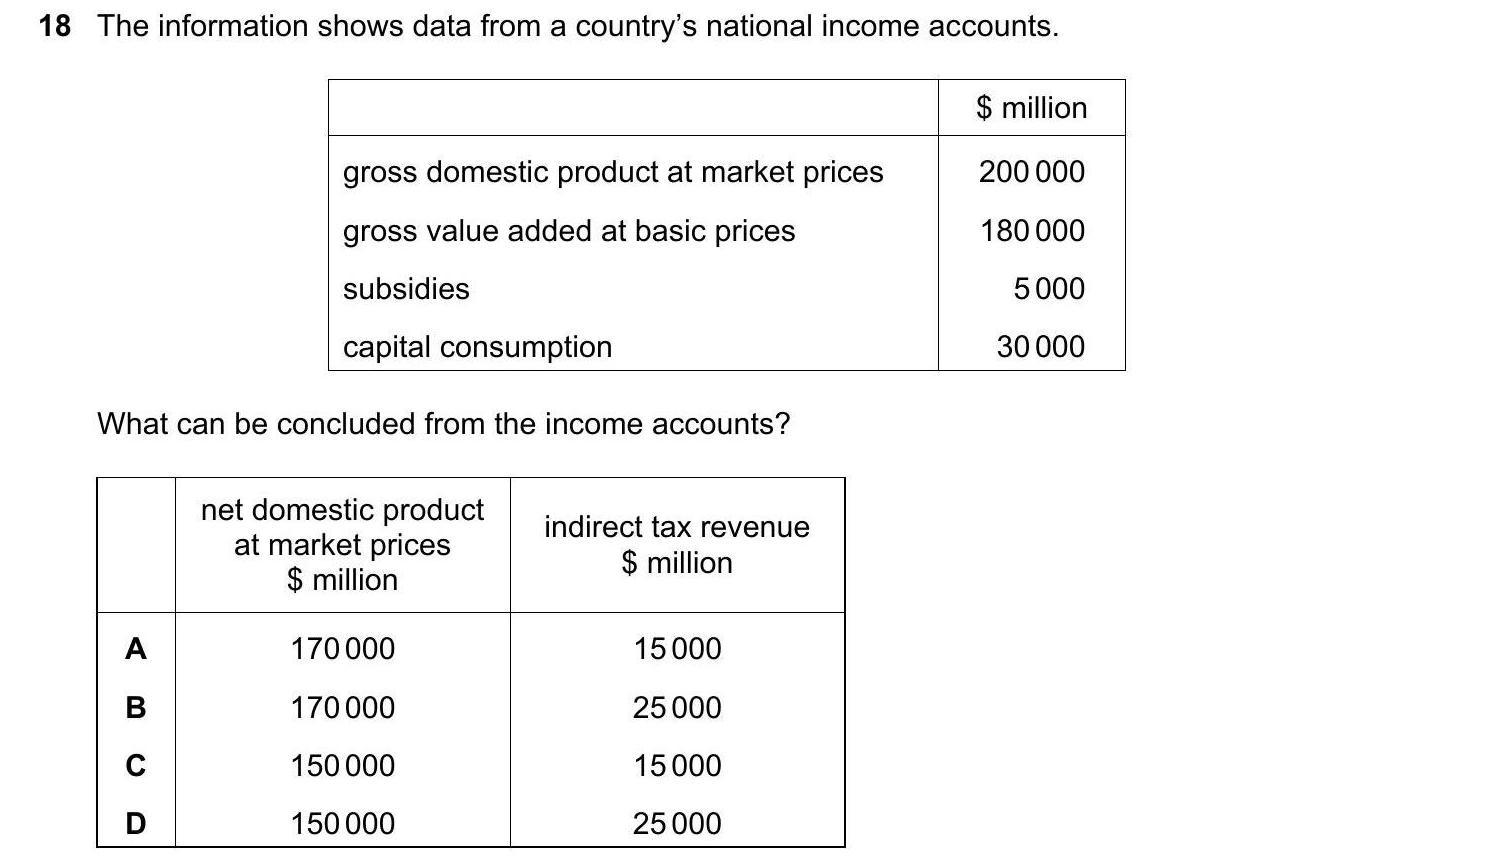Click the 5 000 subsidies value
This screenshot has height=865, width=1500.
1048,289
